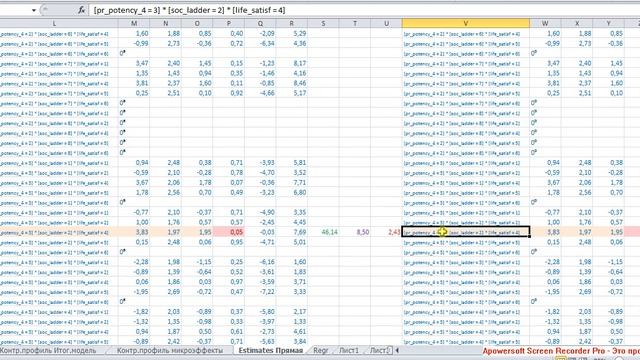Switch to the Контр.профиль Итог.модель sheet tab
The image size is (640, 360).
(x=48, y=350)
